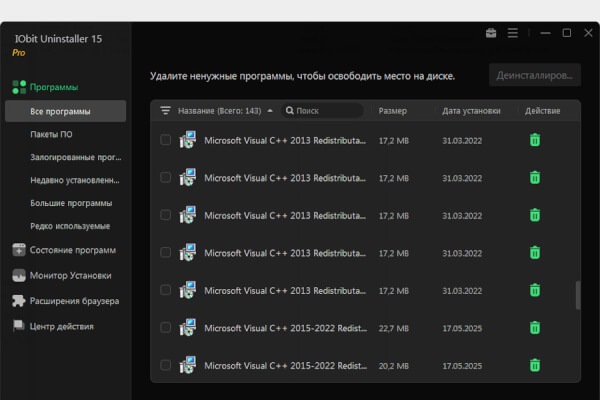Image resolution: width=600 pixels, height=400 pixels.
Task: Click the installer icon of the 20,2 MB entry
Action: click(x=188, y=365)
